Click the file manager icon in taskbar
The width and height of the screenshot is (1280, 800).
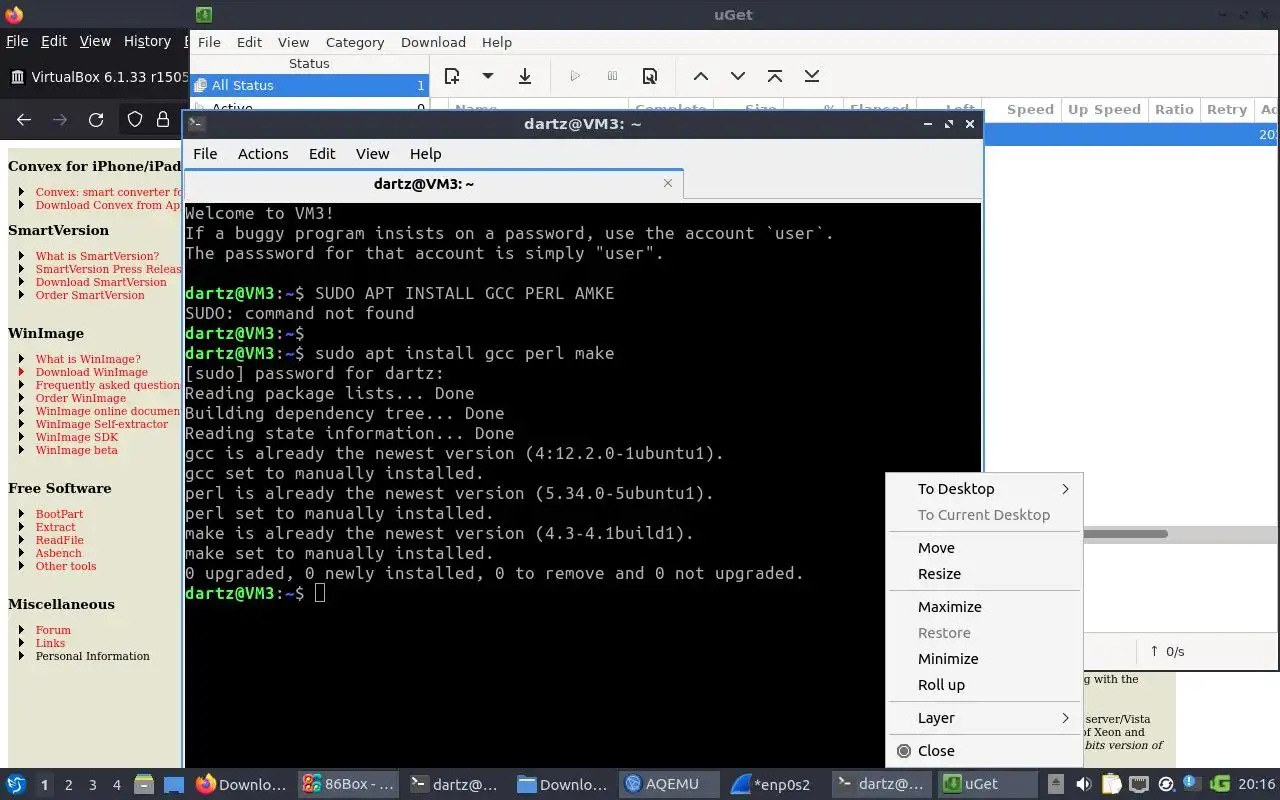(143, 784)
